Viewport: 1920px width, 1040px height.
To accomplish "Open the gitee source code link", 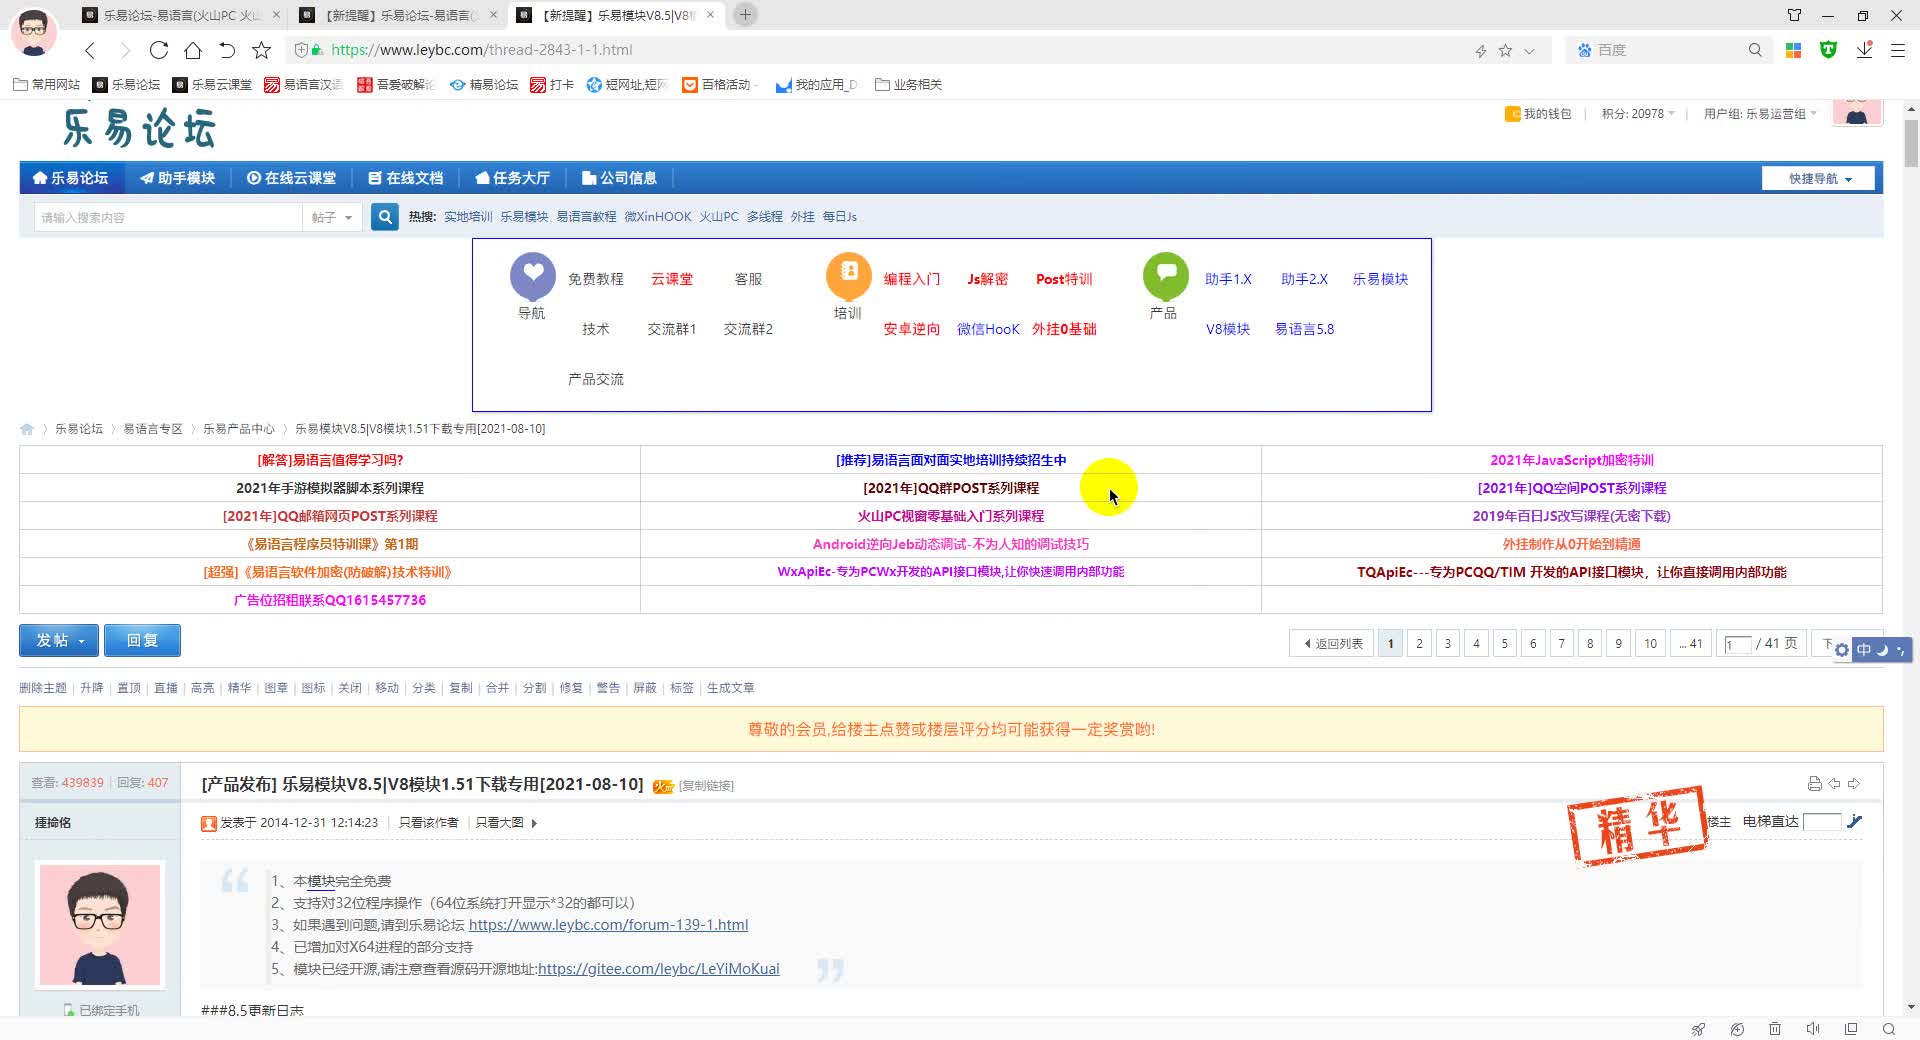I will point(658,968).
